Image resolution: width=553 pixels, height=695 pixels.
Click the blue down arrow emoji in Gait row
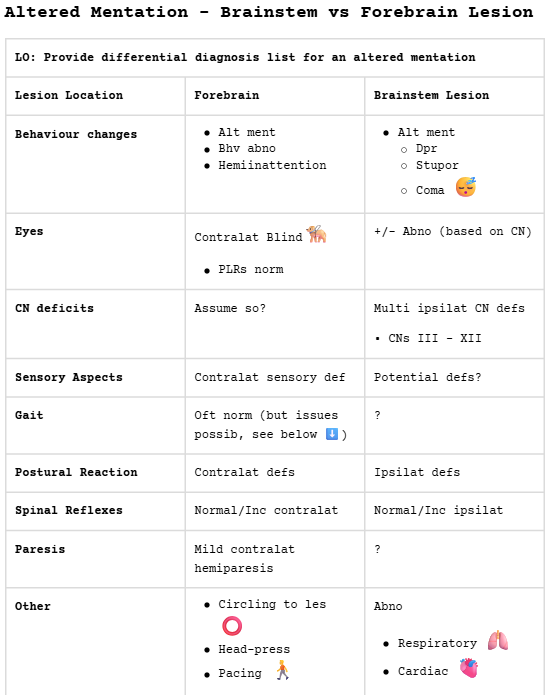[x=332, y=434]
